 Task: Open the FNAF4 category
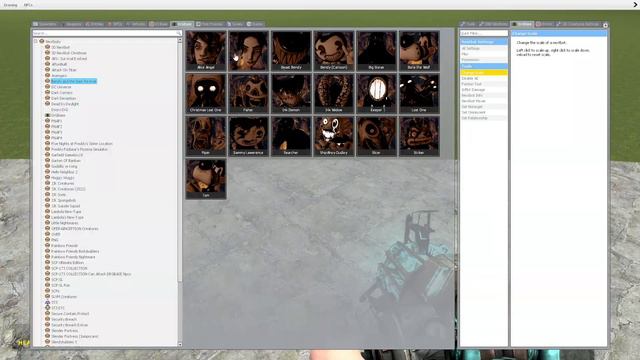click(x=56, y=138)
